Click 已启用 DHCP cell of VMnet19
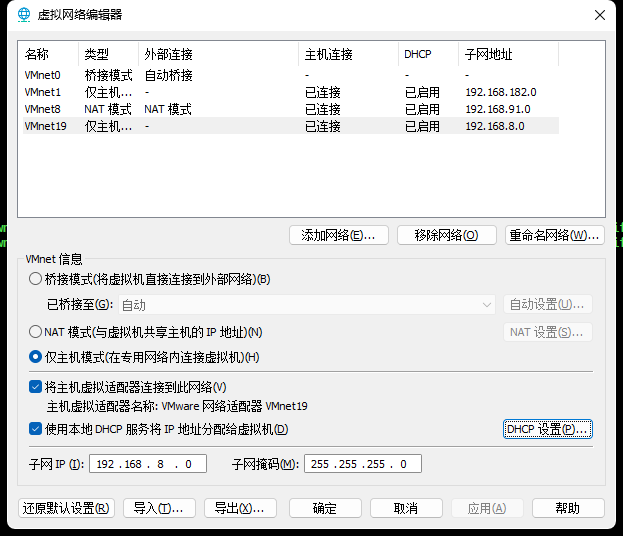623x536 pixels. 422,126
